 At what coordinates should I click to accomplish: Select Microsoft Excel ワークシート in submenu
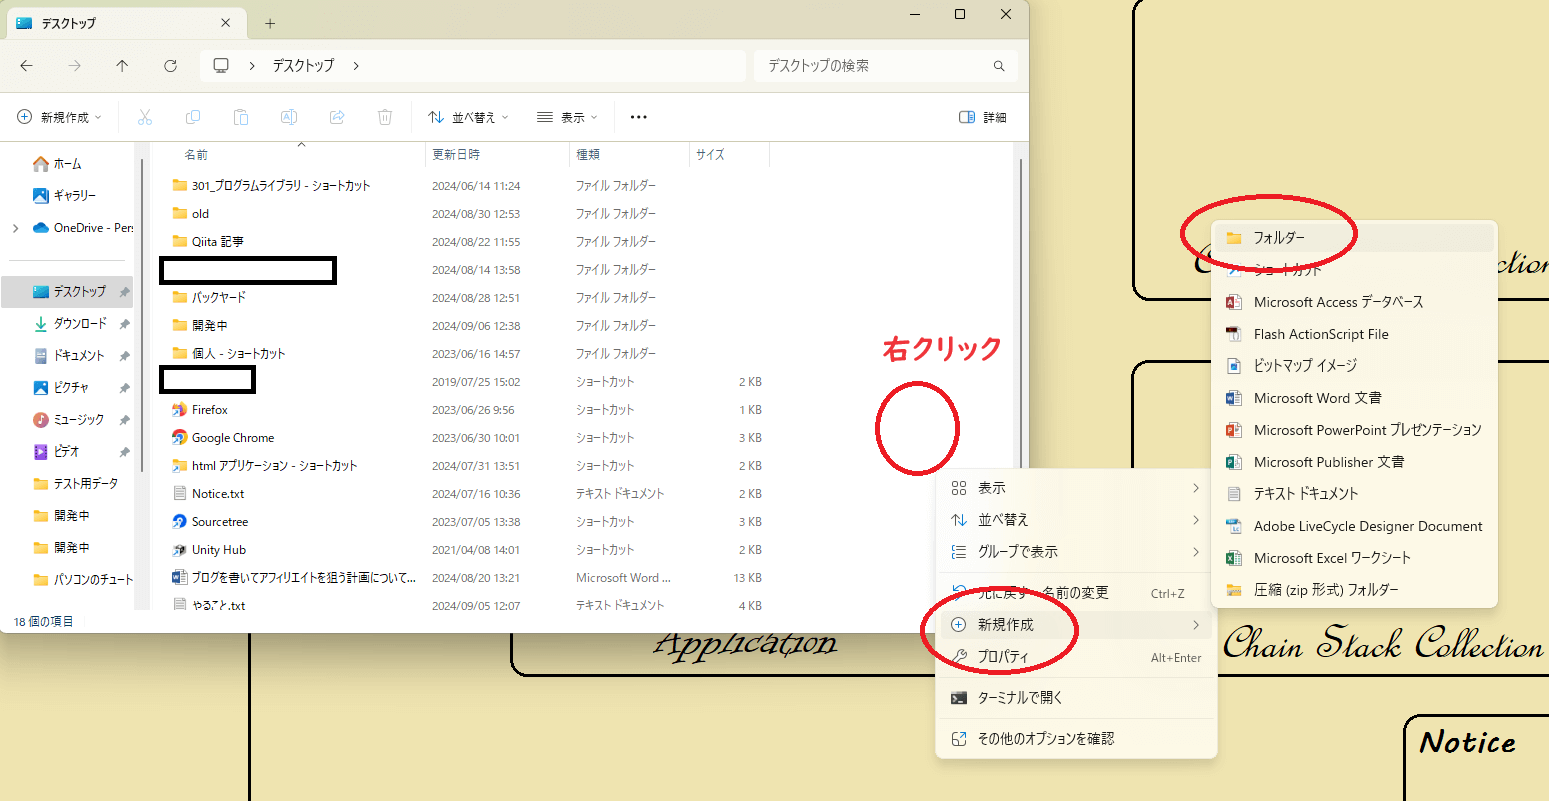[x=1354, y=558]
